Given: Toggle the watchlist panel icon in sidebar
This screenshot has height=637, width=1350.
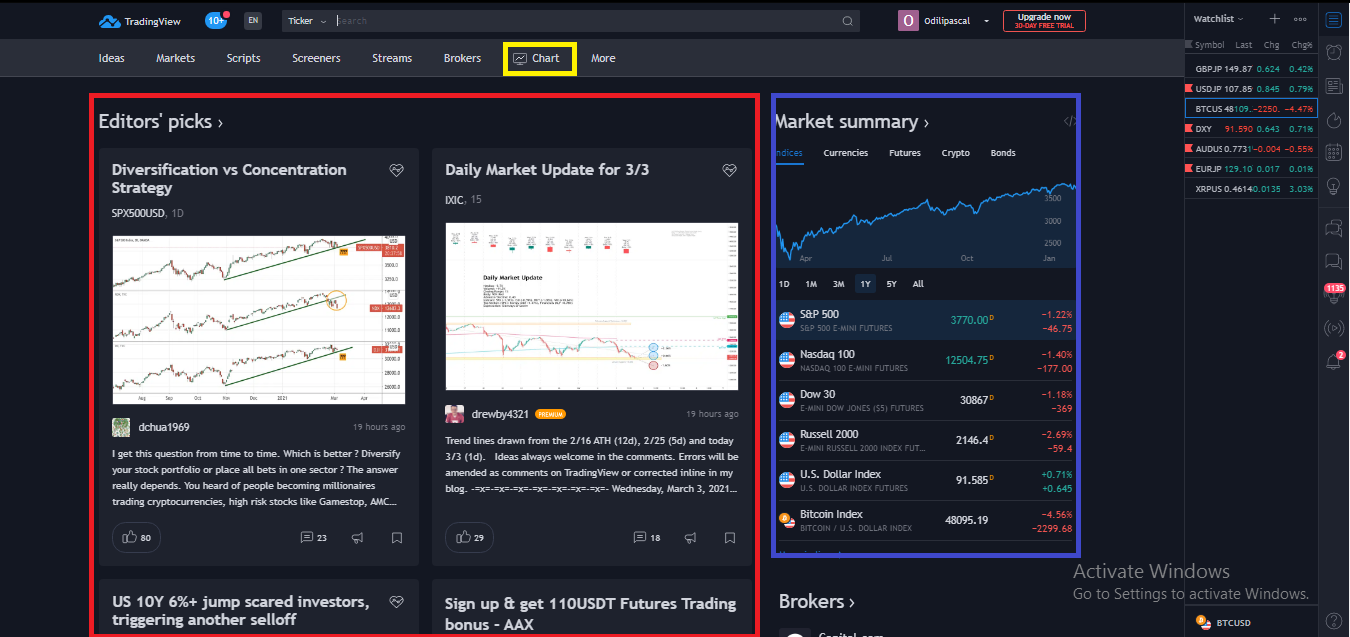Looking at the screenshot, I should click(1333, 19).
